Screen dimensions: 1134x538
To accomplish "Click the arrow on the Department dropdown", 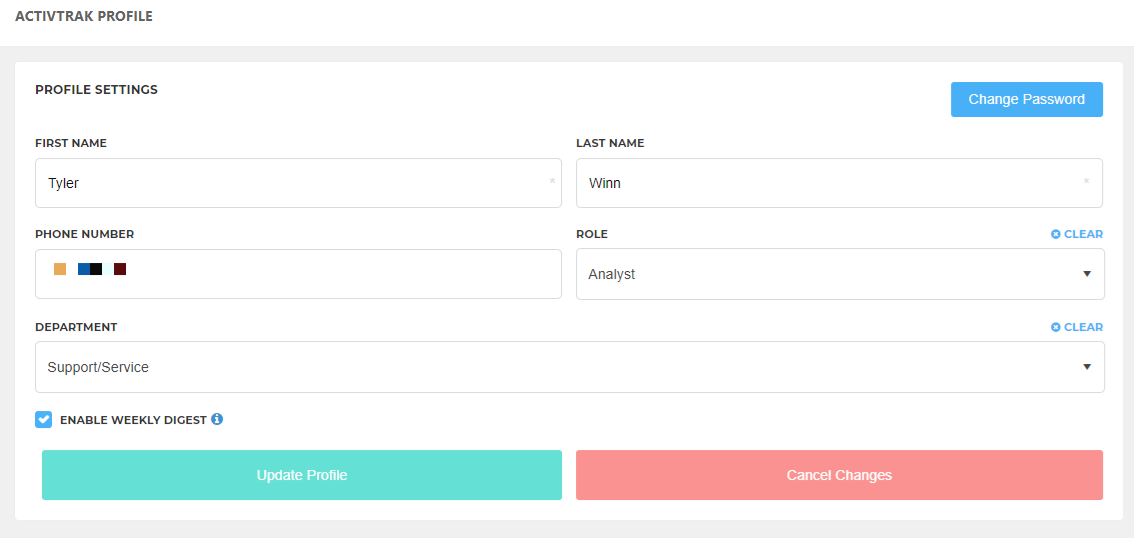I will 1086,367.
